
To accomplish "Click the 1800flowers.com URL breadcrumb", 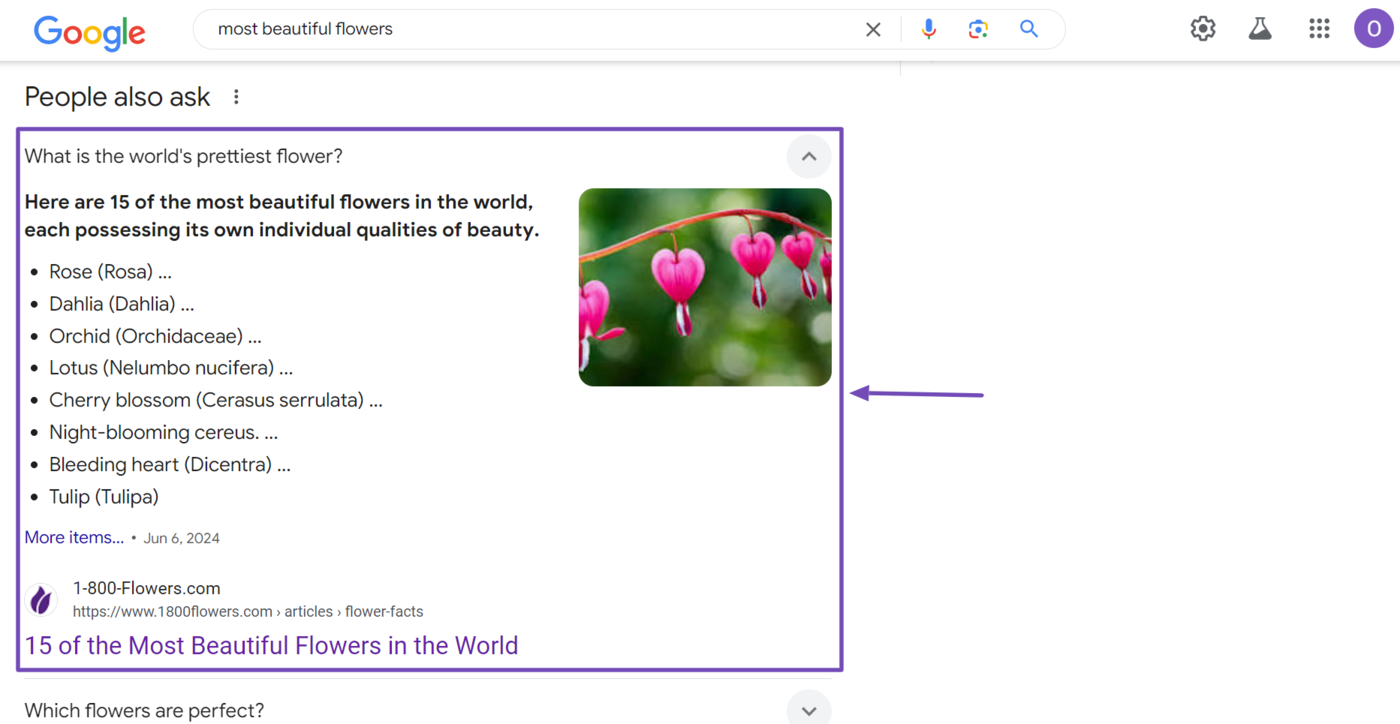I will pyautogui.click(x=248, y=611).
